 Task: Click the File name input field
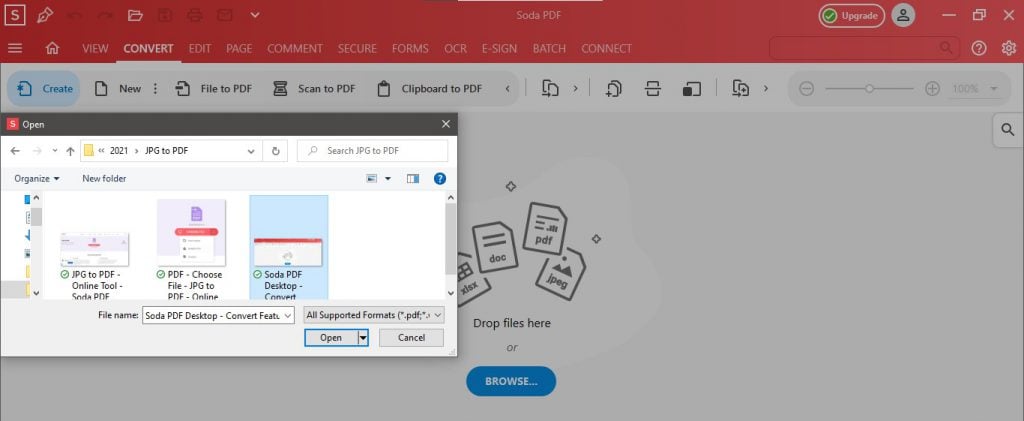point(220,315)
